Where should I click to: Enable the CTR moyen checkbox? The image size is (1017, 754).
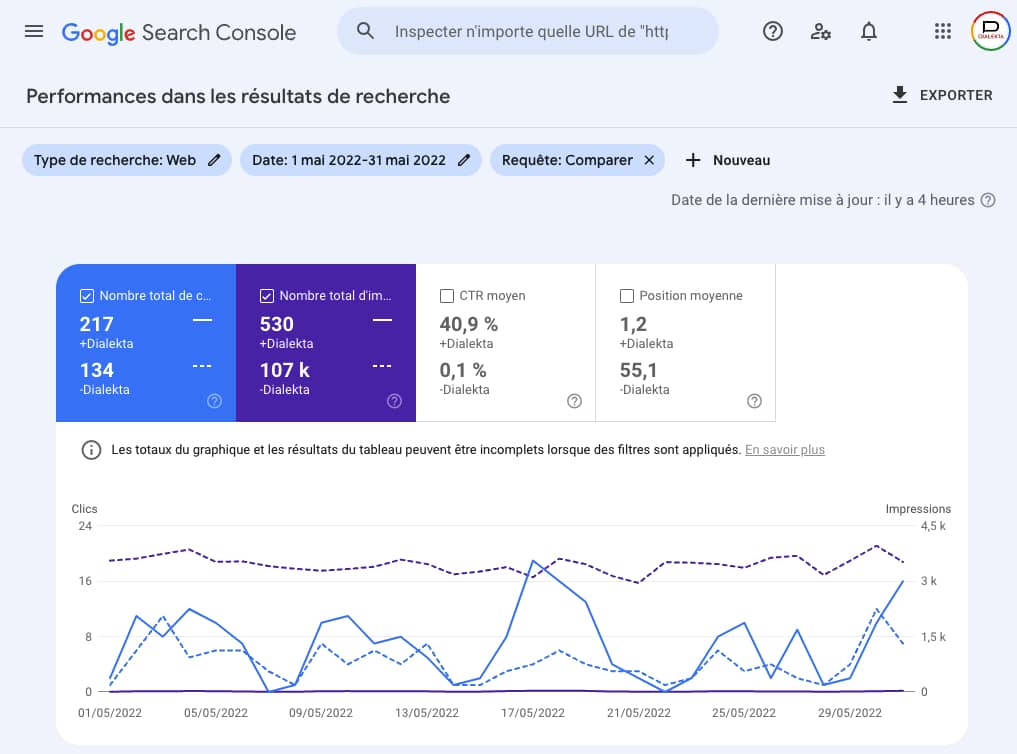447,296
